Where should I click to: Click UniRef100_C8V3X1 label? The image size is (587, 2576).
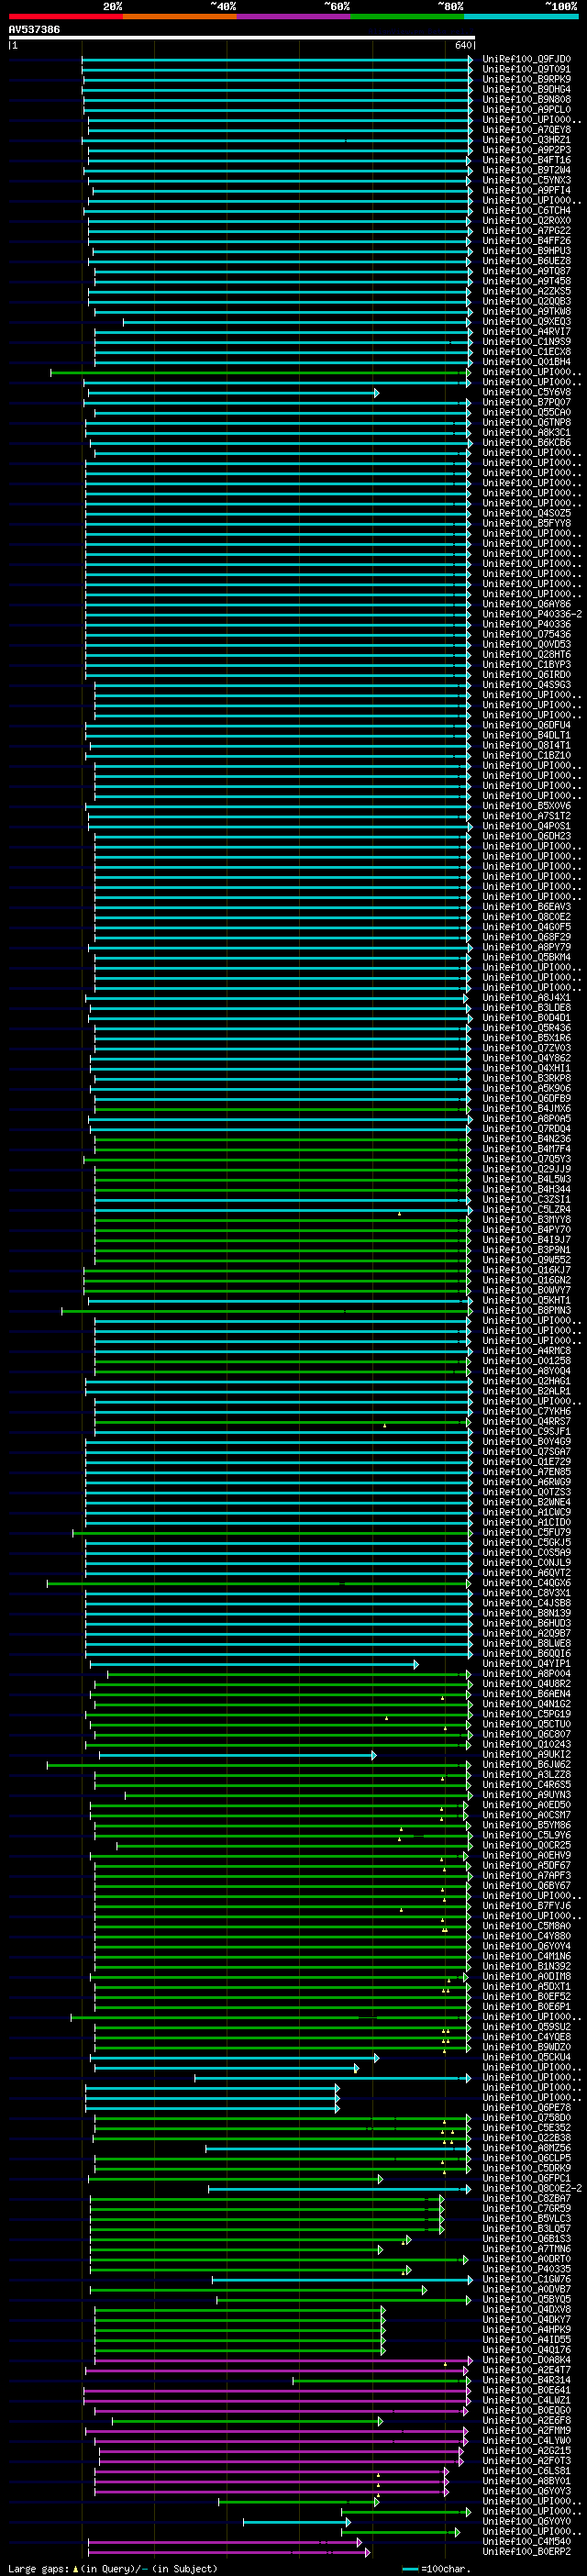[x=527, y=1592]
